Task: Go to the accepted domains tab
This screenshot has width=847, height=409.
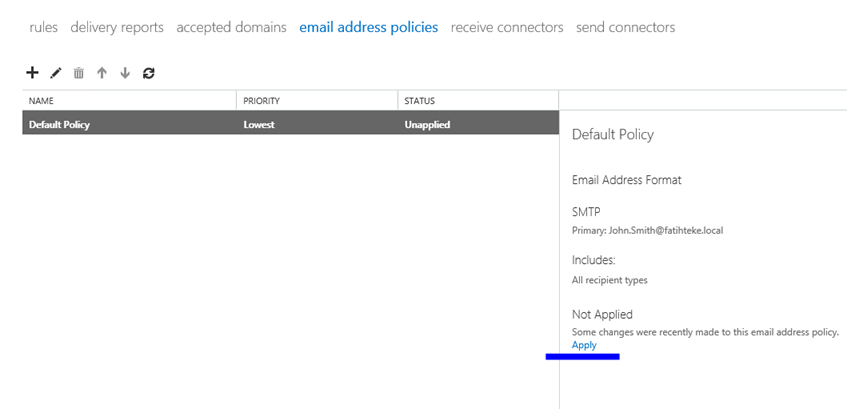Action: 231,27
